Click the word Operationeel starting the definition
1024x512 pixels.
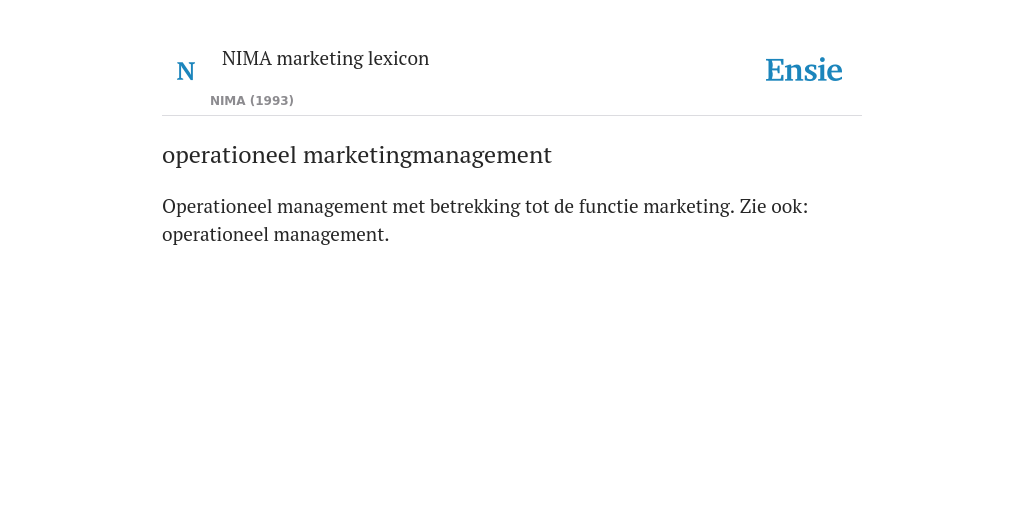click(x=217, y=206)
